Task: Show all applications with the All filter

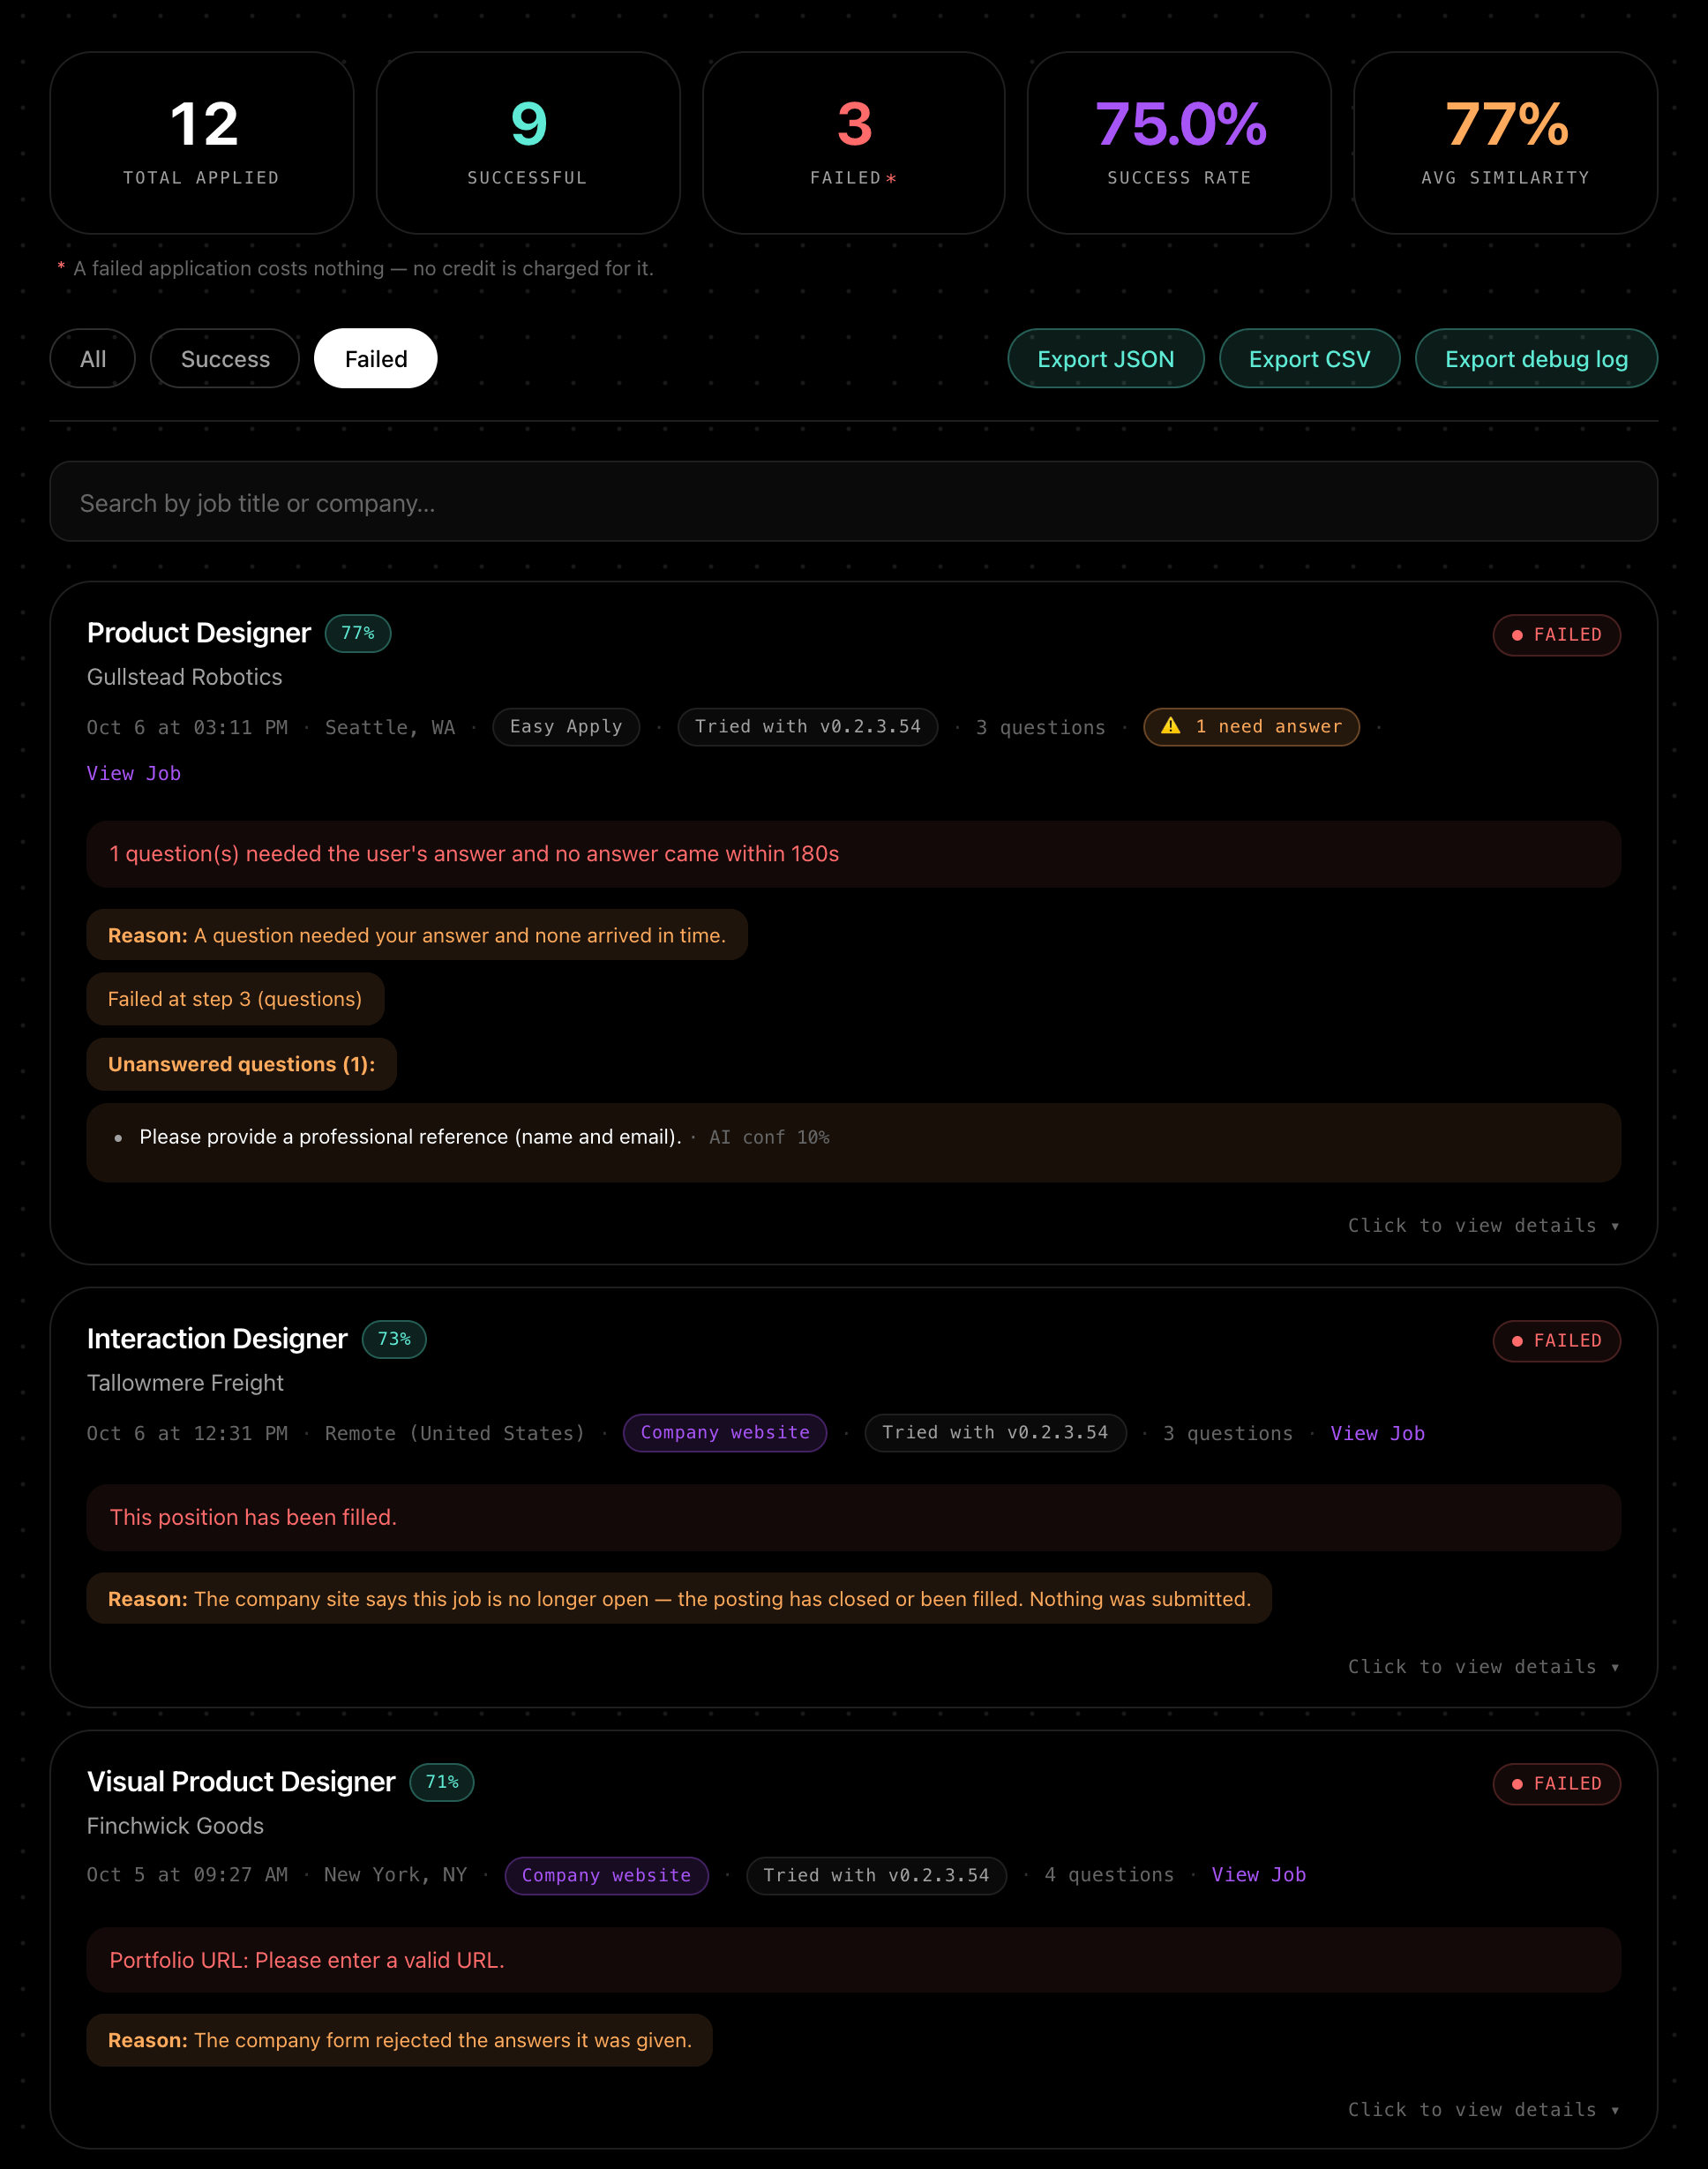Action: tap(93, 358)
